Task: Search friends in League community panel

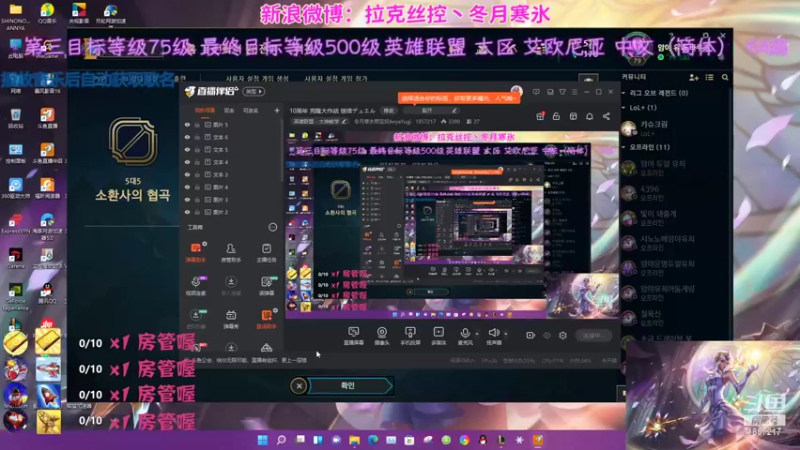Action: (x=725, y=78)
